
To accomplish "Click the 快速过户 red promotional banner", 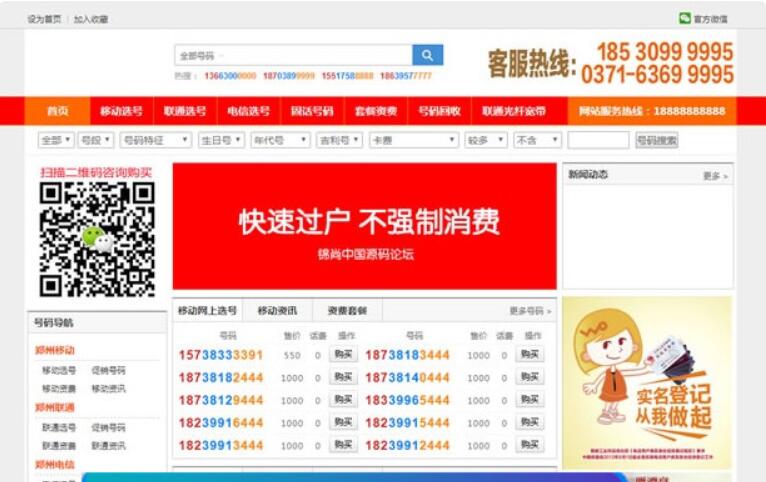I will pos(364,227).
